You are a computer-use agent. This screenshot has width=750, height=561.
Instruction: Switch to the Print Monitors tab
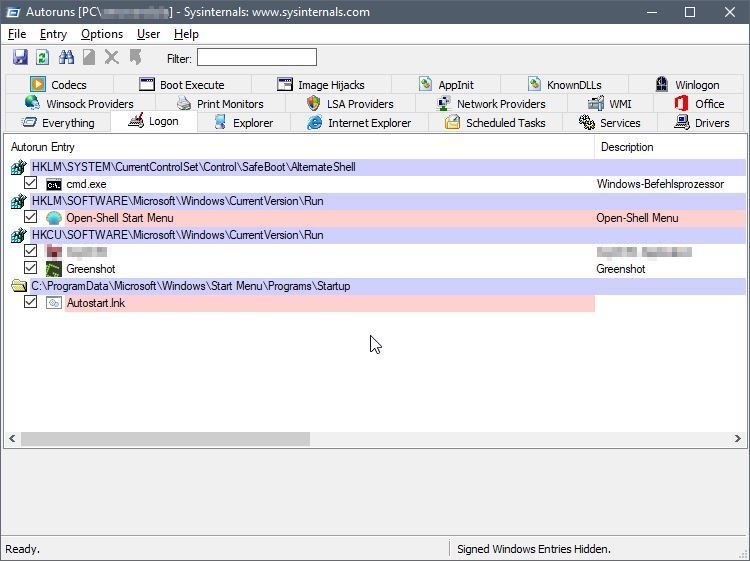[220, 104]
